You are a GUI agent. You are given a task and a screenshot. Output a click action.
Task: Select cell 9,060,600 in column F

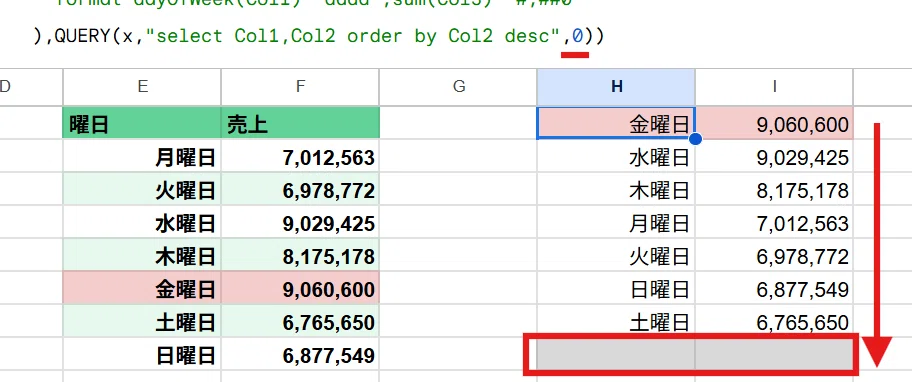[300, 289]
